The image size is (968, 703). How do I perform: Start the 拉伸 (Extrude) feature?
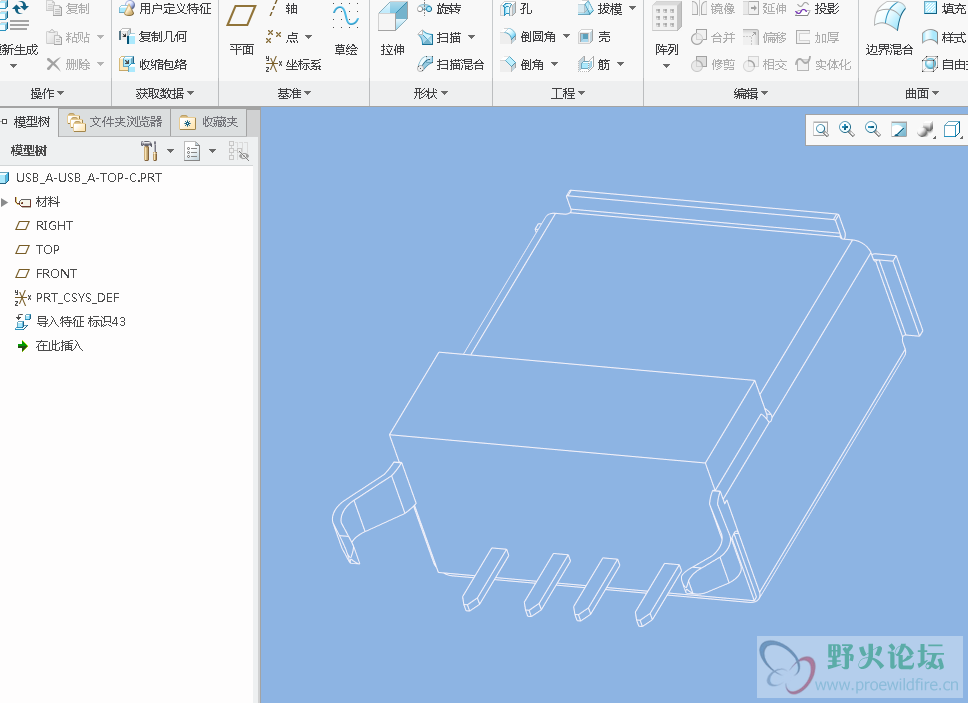point(393,30)
